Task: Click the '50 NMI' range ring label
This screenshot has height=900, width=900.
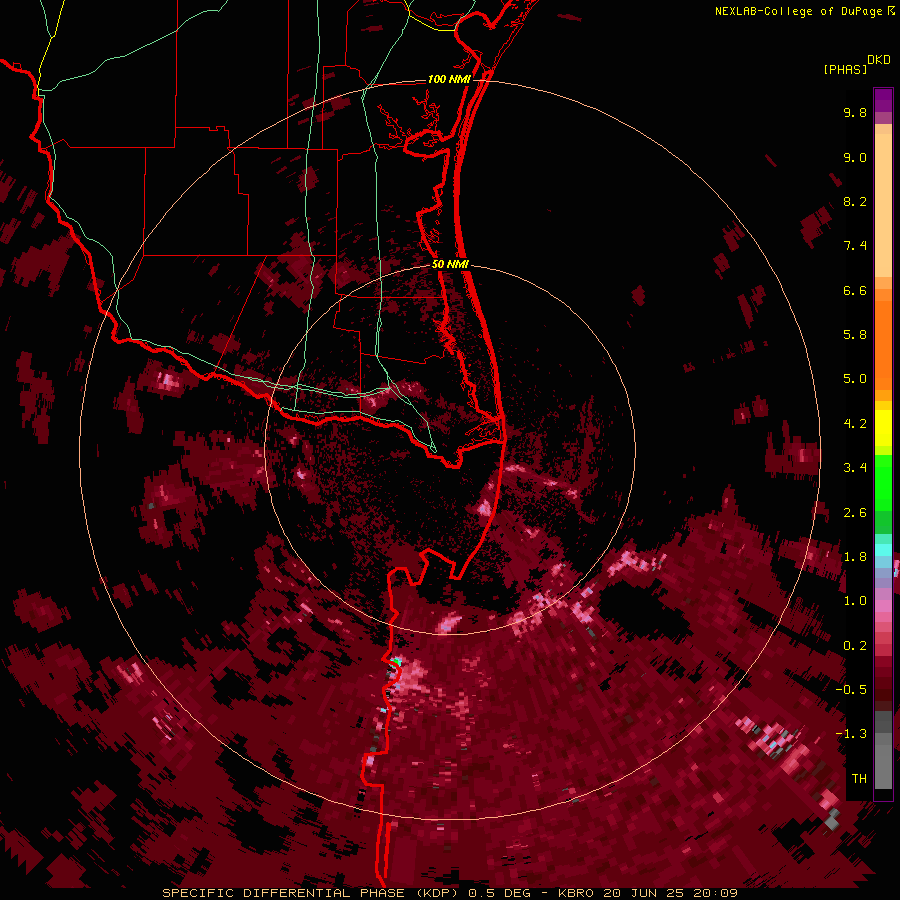Action: 450,264
